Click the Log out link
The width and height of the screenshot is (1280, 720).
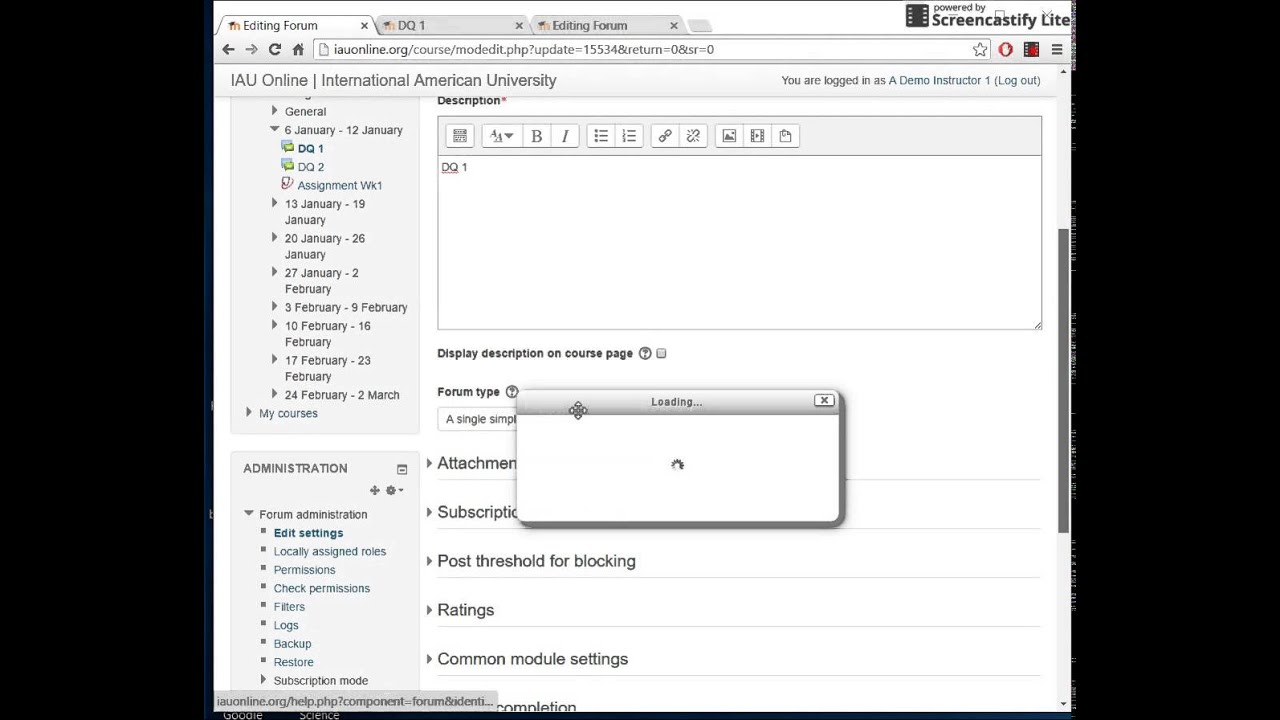1017,80
